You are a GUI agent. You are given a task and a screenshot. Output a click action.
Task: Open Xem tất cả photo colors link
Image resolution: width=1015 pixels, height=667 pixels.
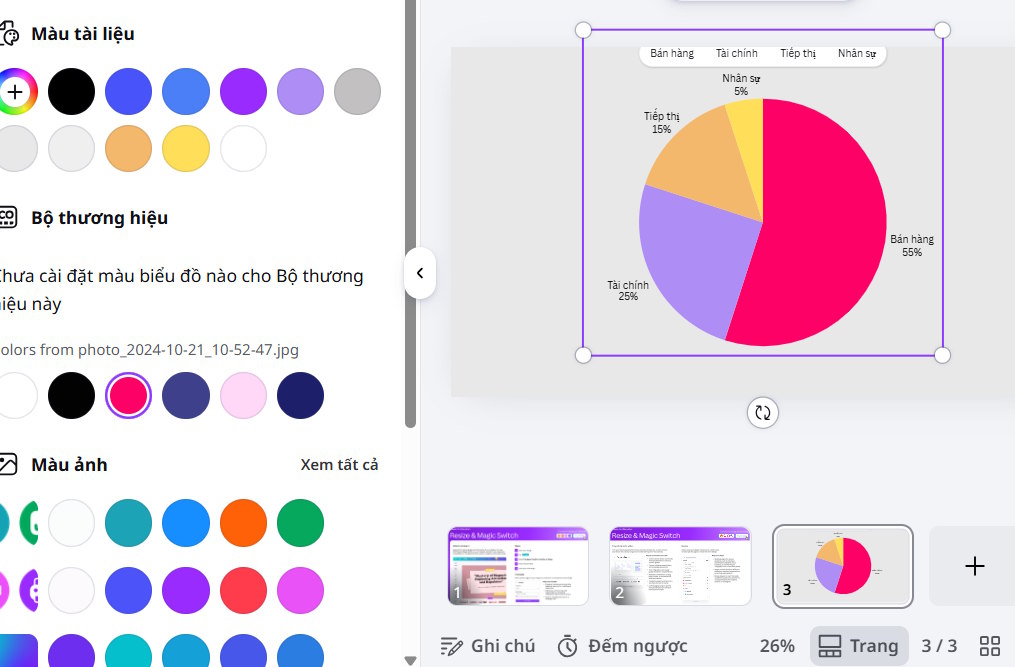coord(339,464)
